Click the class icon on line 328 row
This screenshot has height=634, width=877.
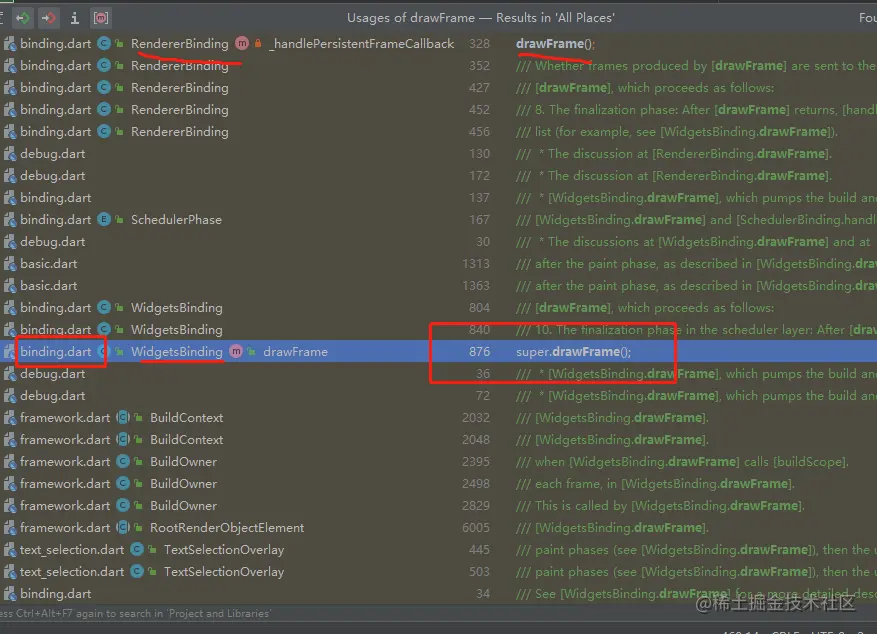[104, 44]
